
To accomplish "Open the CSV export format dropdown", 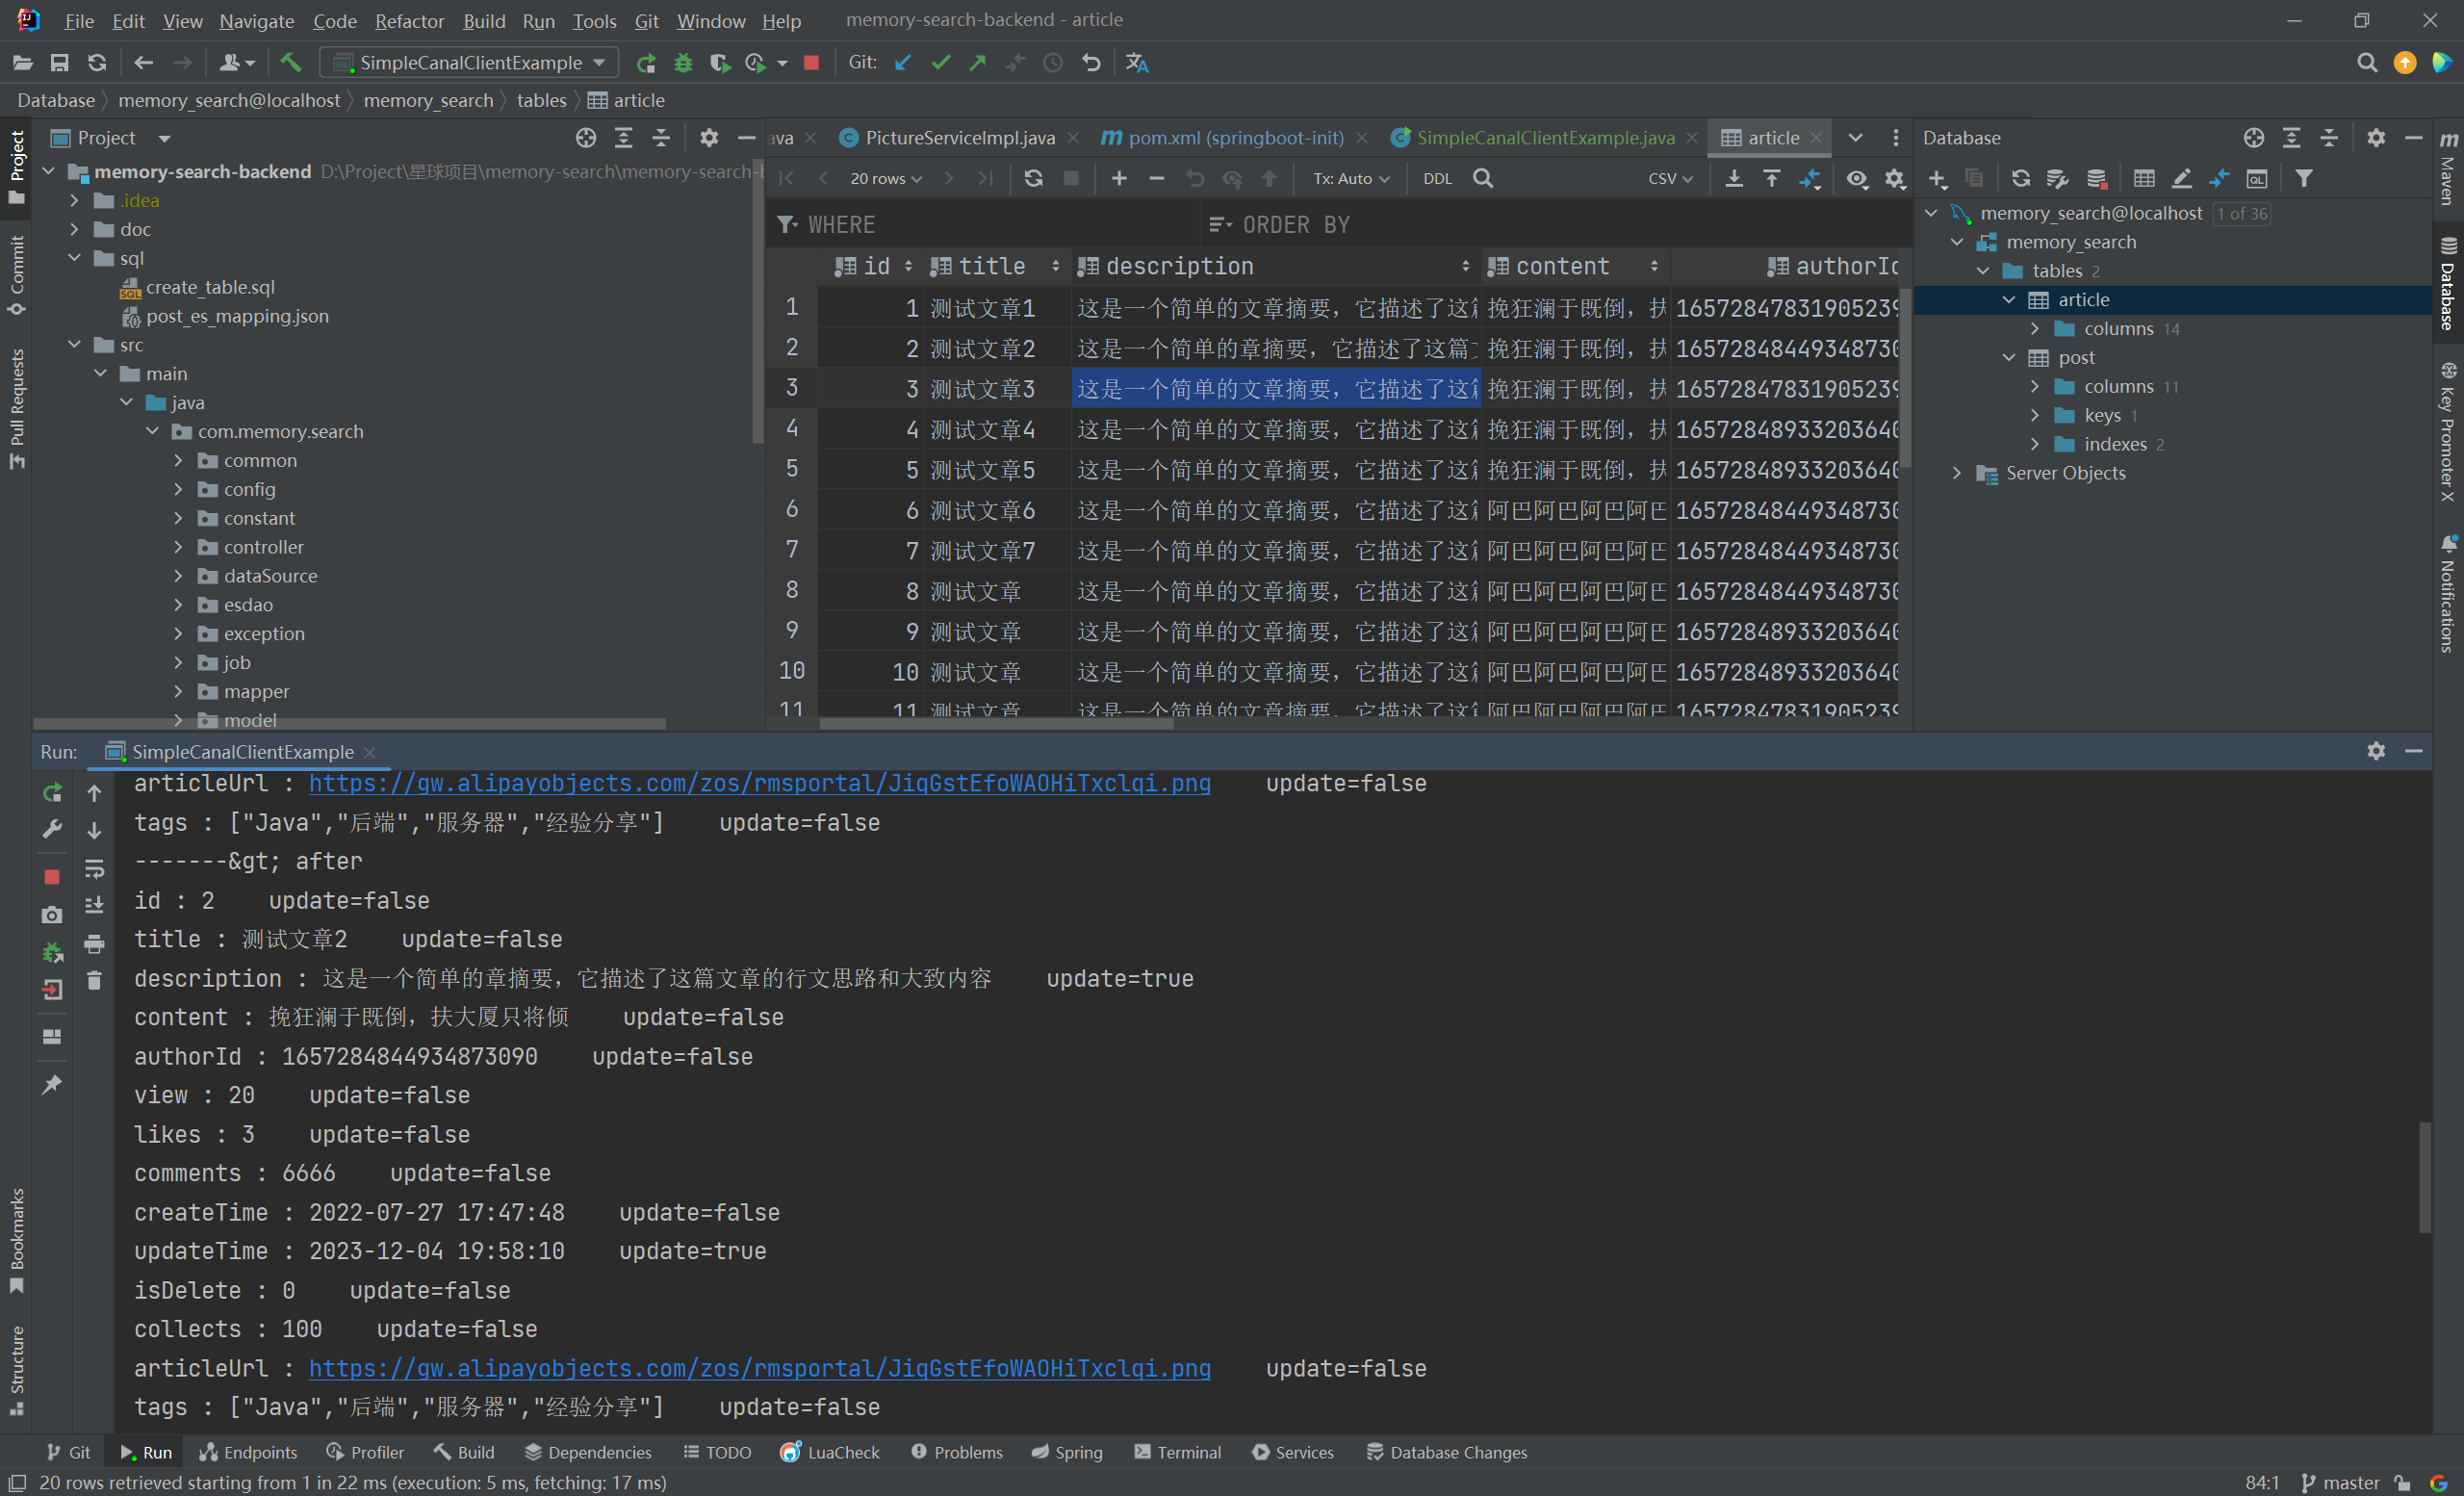I will pos(1670,178).
